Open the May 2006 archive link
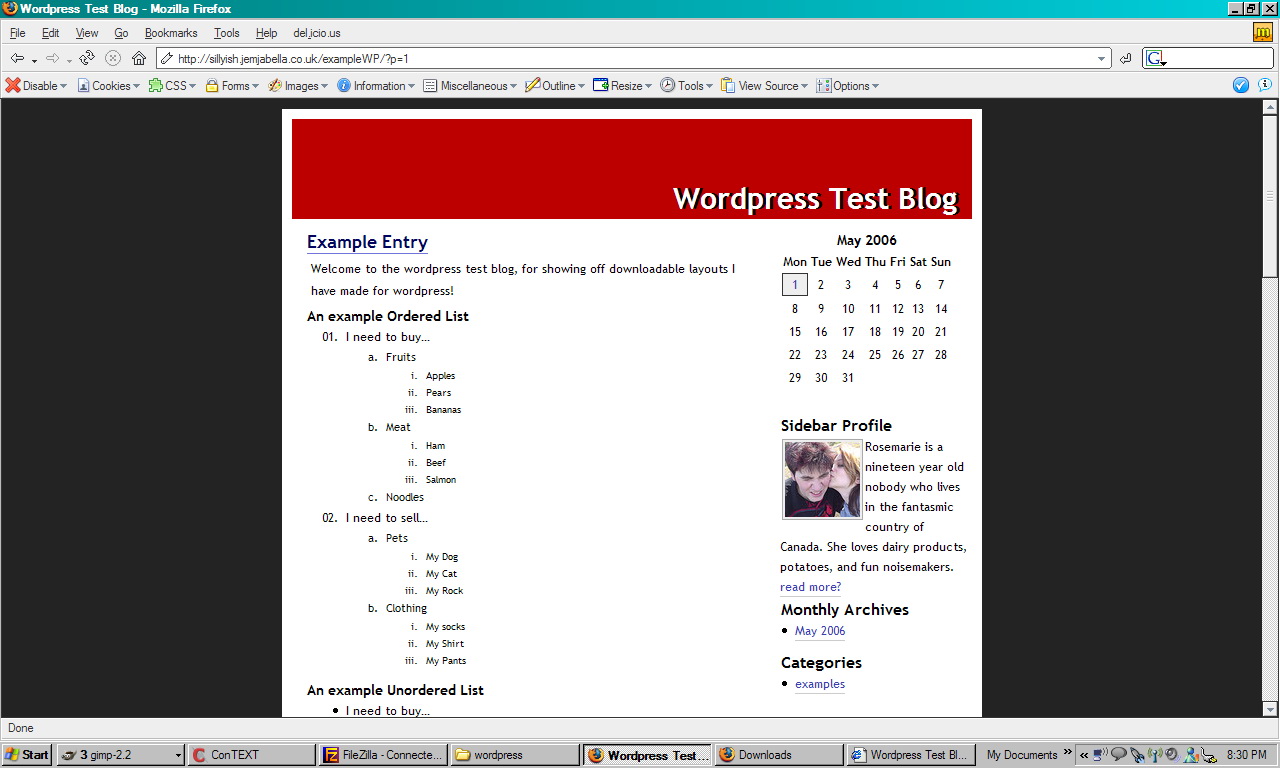Viewport: 1280px width, 768px height. tap(819, 631)
